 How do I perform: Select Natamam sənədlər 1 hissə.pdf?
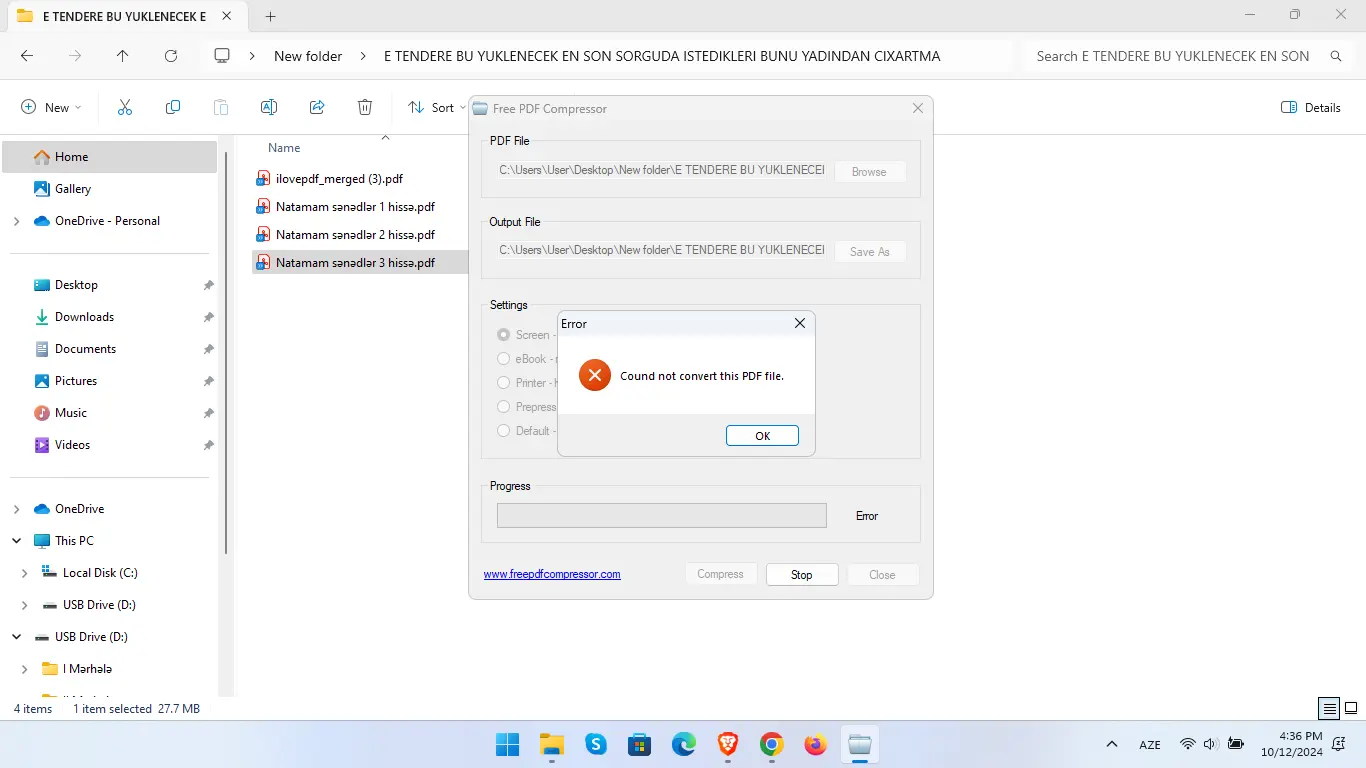(x=355, y=207)
